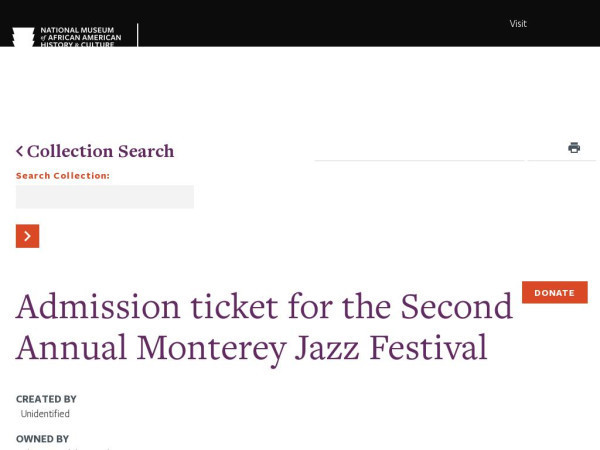Click the vertical divider next to the museum logo
600x450 pixels.
137,35
